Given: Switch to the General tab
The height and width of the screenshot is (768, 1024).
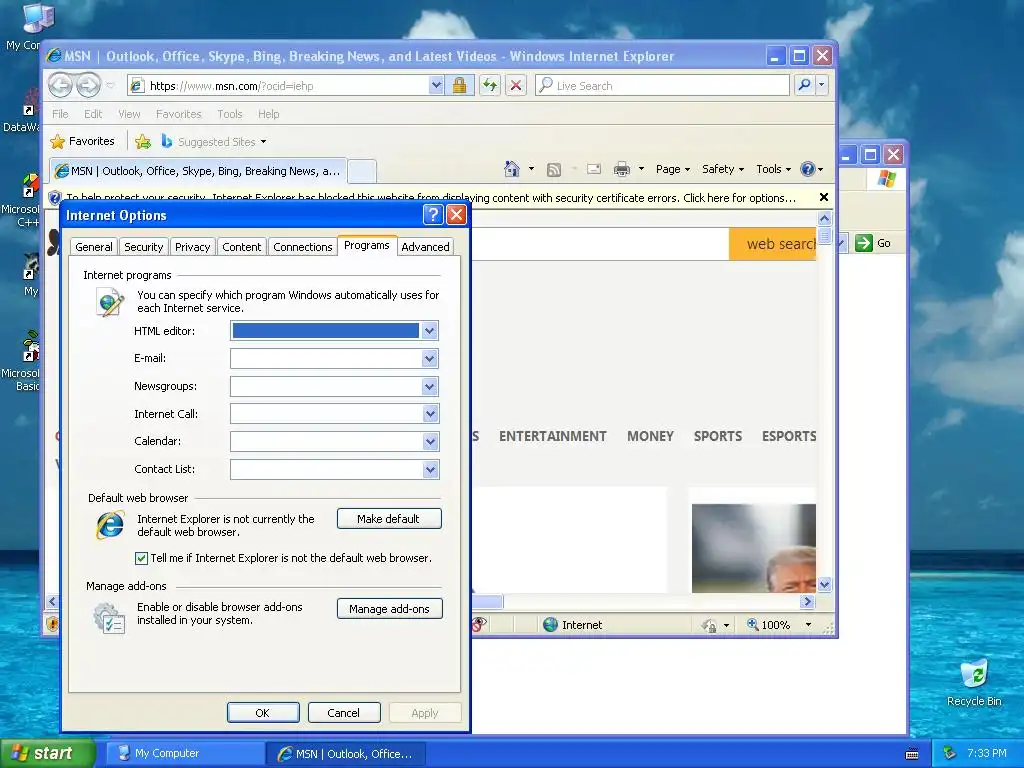Looking at the screenshot, I should coord(93,247).
